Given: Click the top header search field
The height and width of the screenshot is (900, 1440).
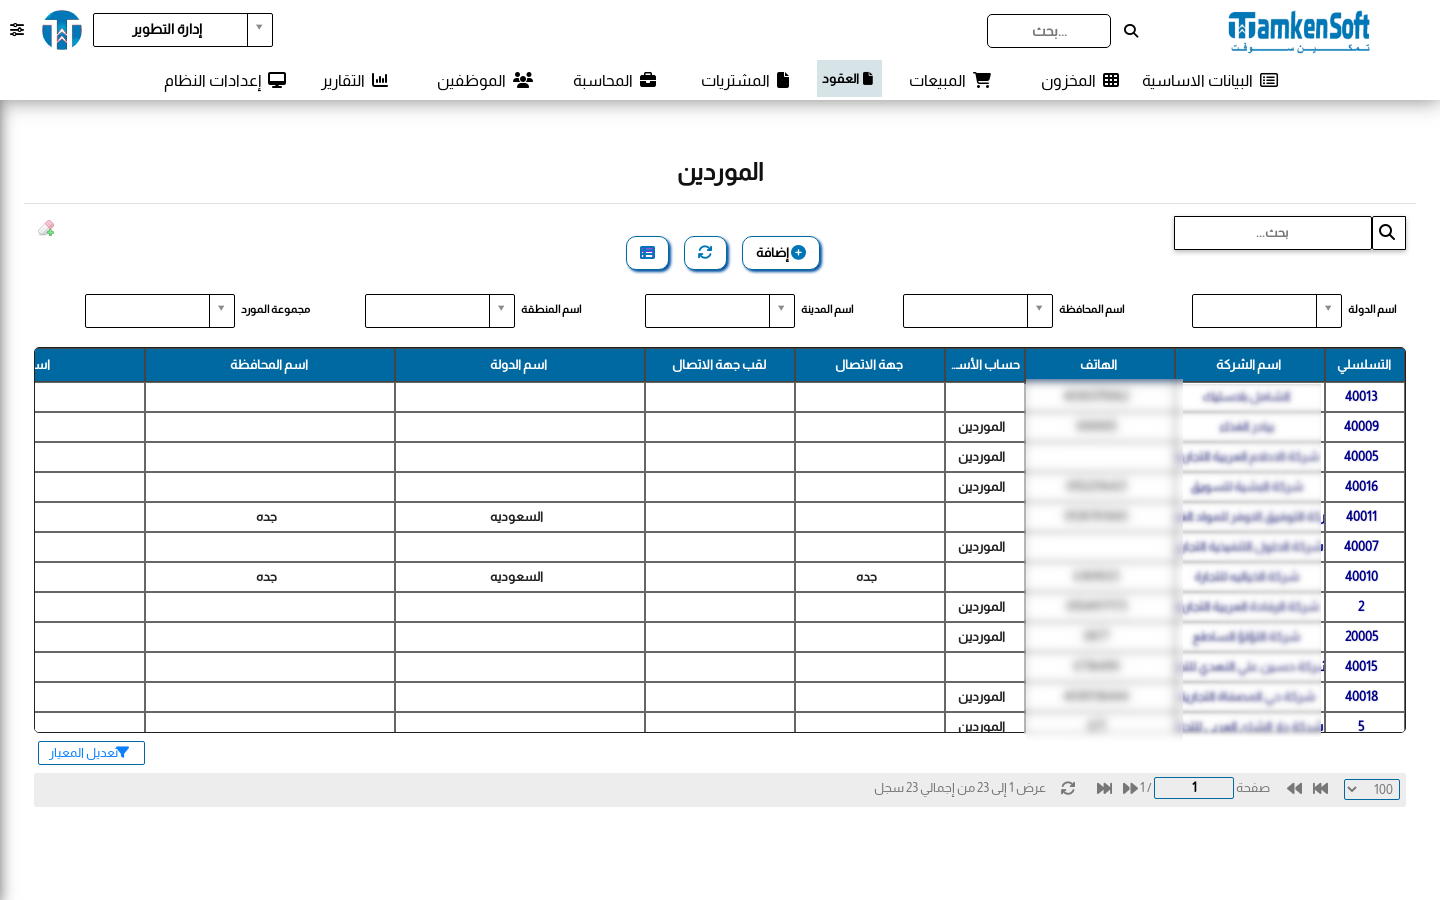Looking at the screenshot, I should [1048, 31].
